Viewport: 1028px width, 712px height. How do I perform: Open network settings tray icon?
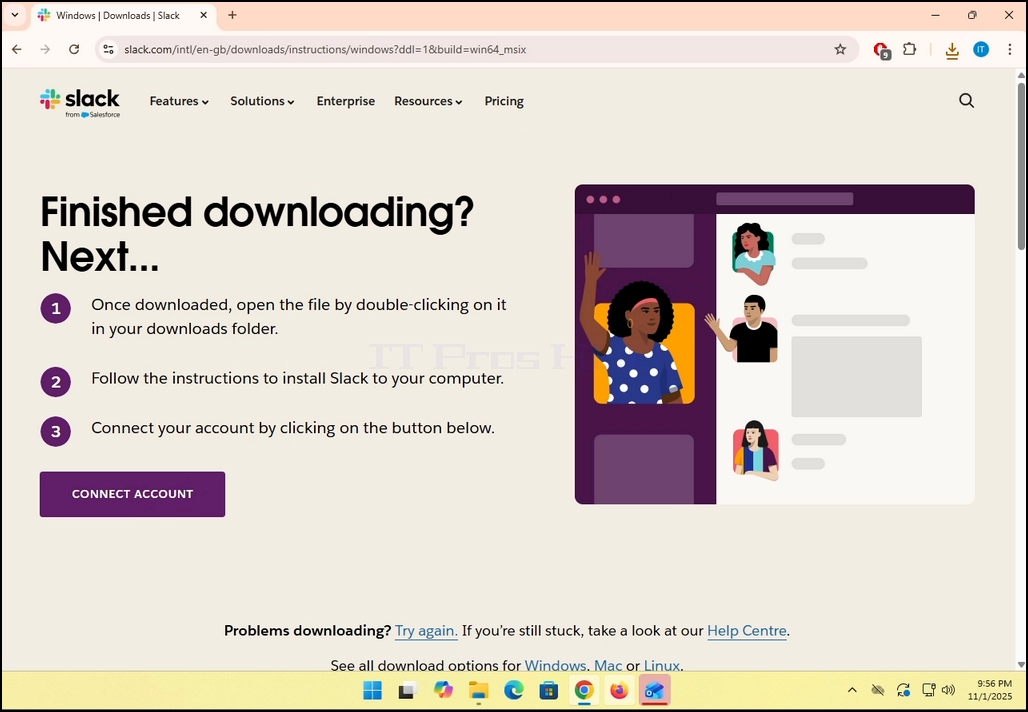pos(928,690)
